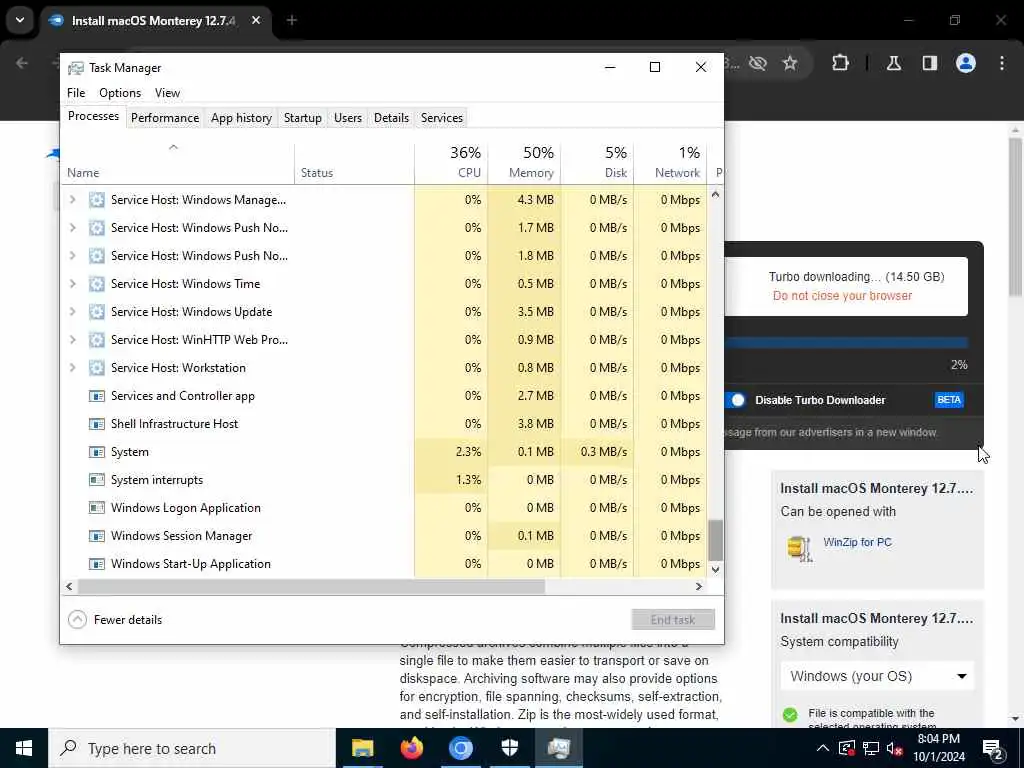Image resolution: width=1024 pixels, height=768 pixels.
Task: Bookmark this page with the star icon
Action: (x=790, y=63)
